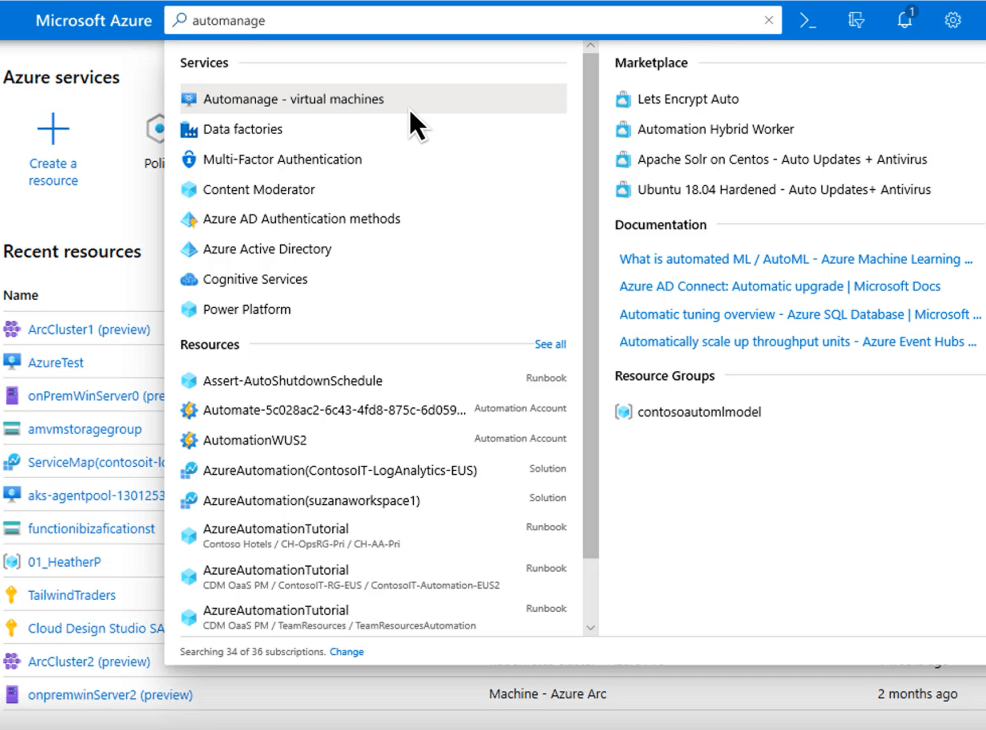The image size is (986, 730).
Task: Open ArcCluster1 (preview) recent resource
Action: point(89,329)
